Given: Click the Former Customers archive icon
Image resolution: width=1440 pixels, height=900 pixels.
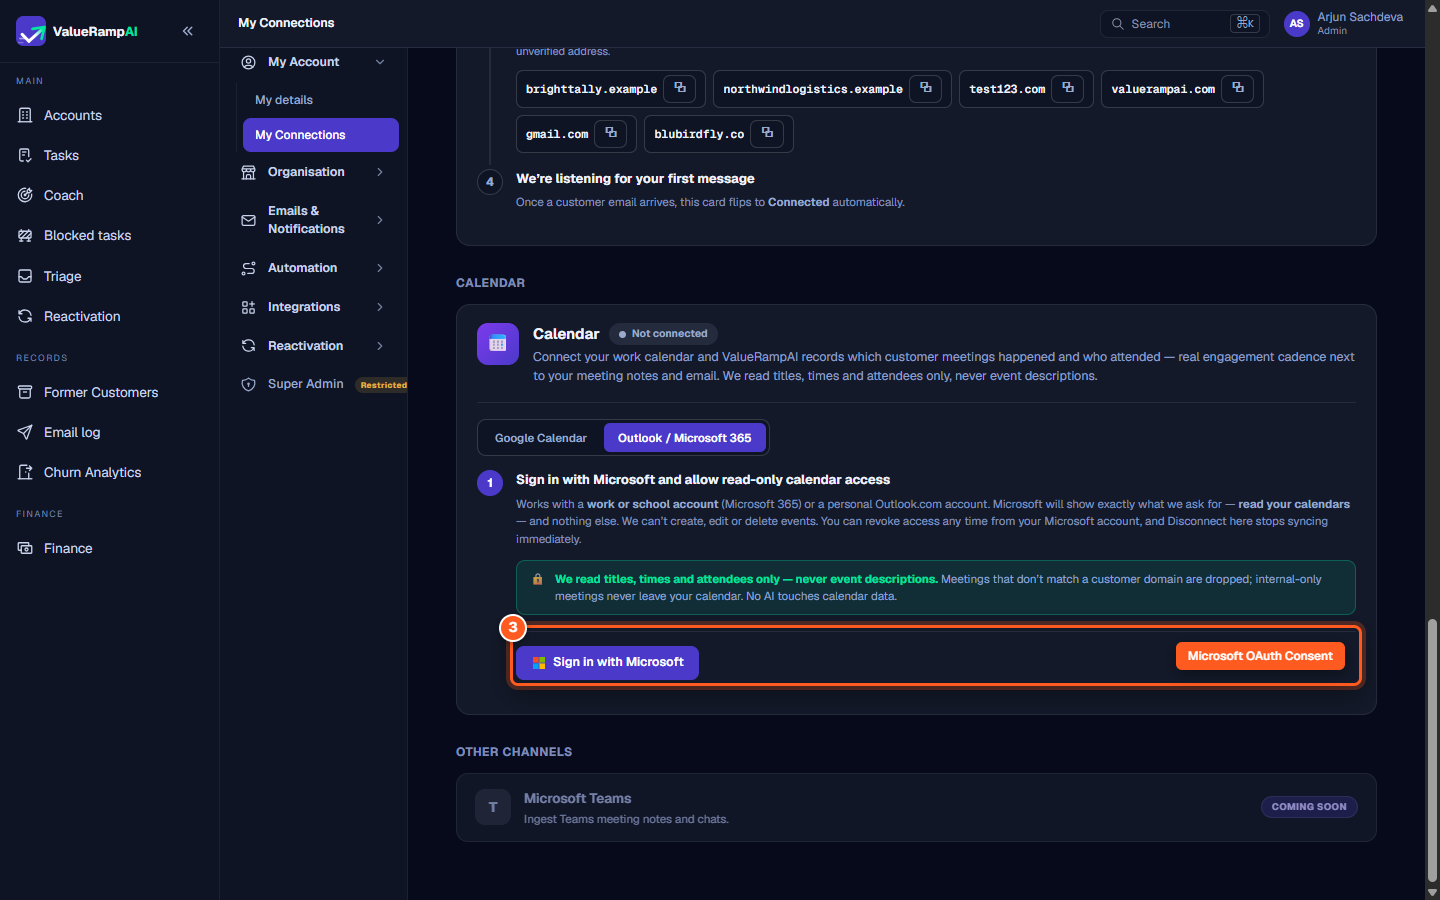Looking at the screenshot, I should [x=25, y=392].
